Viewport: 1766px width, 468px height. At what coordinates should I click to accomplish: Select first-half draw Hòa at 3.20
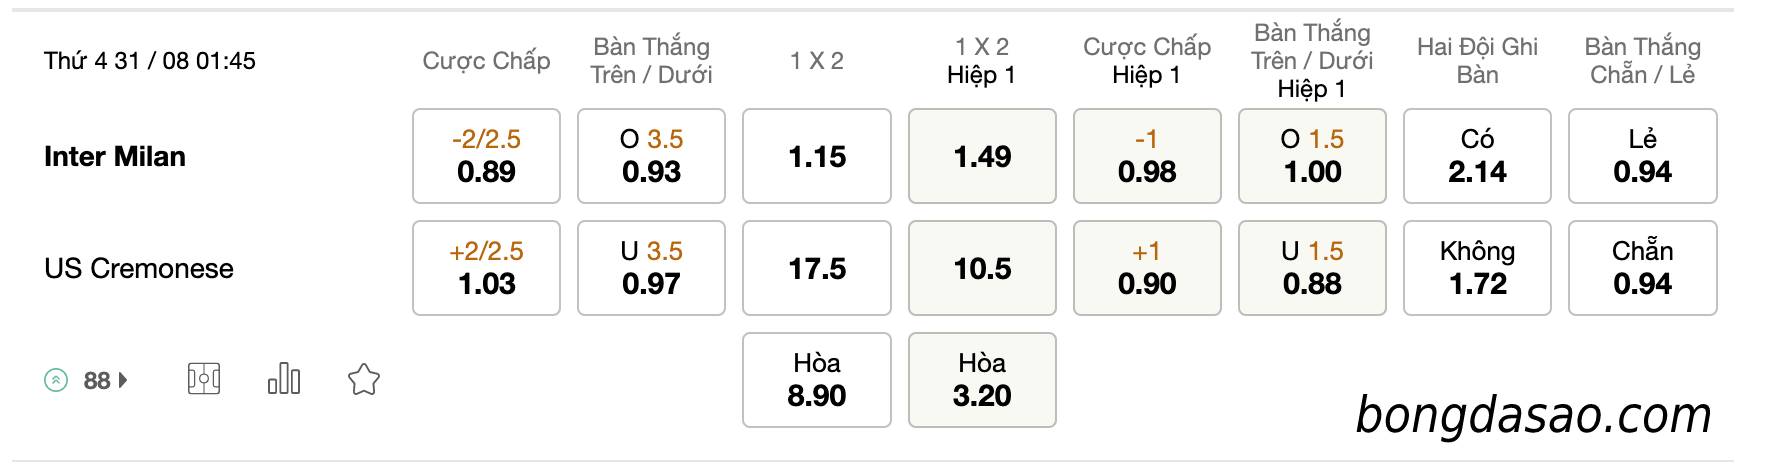tap(982, 380)
